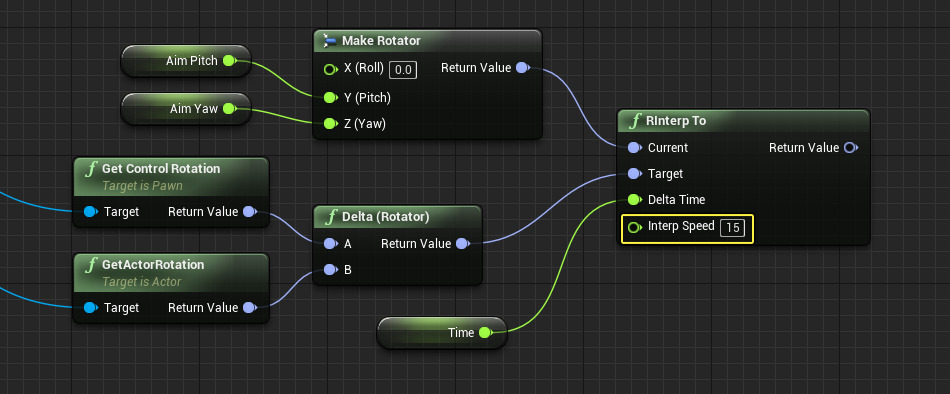Click Delta (Rotator) input pin B
Image resolution: width=950 pixels, height=394 pixels.
pos(330,270)
